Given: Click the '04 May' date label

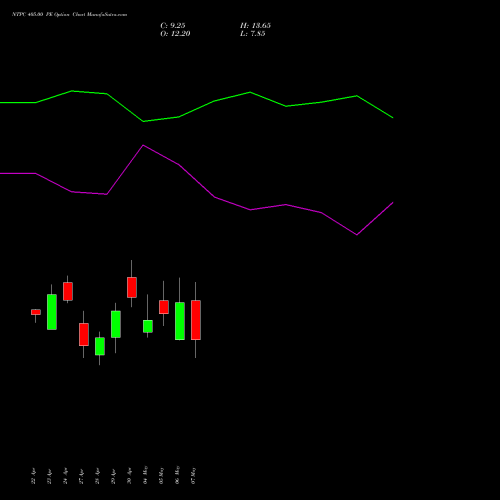Looking at the screenshot, I should click(145, 475).
